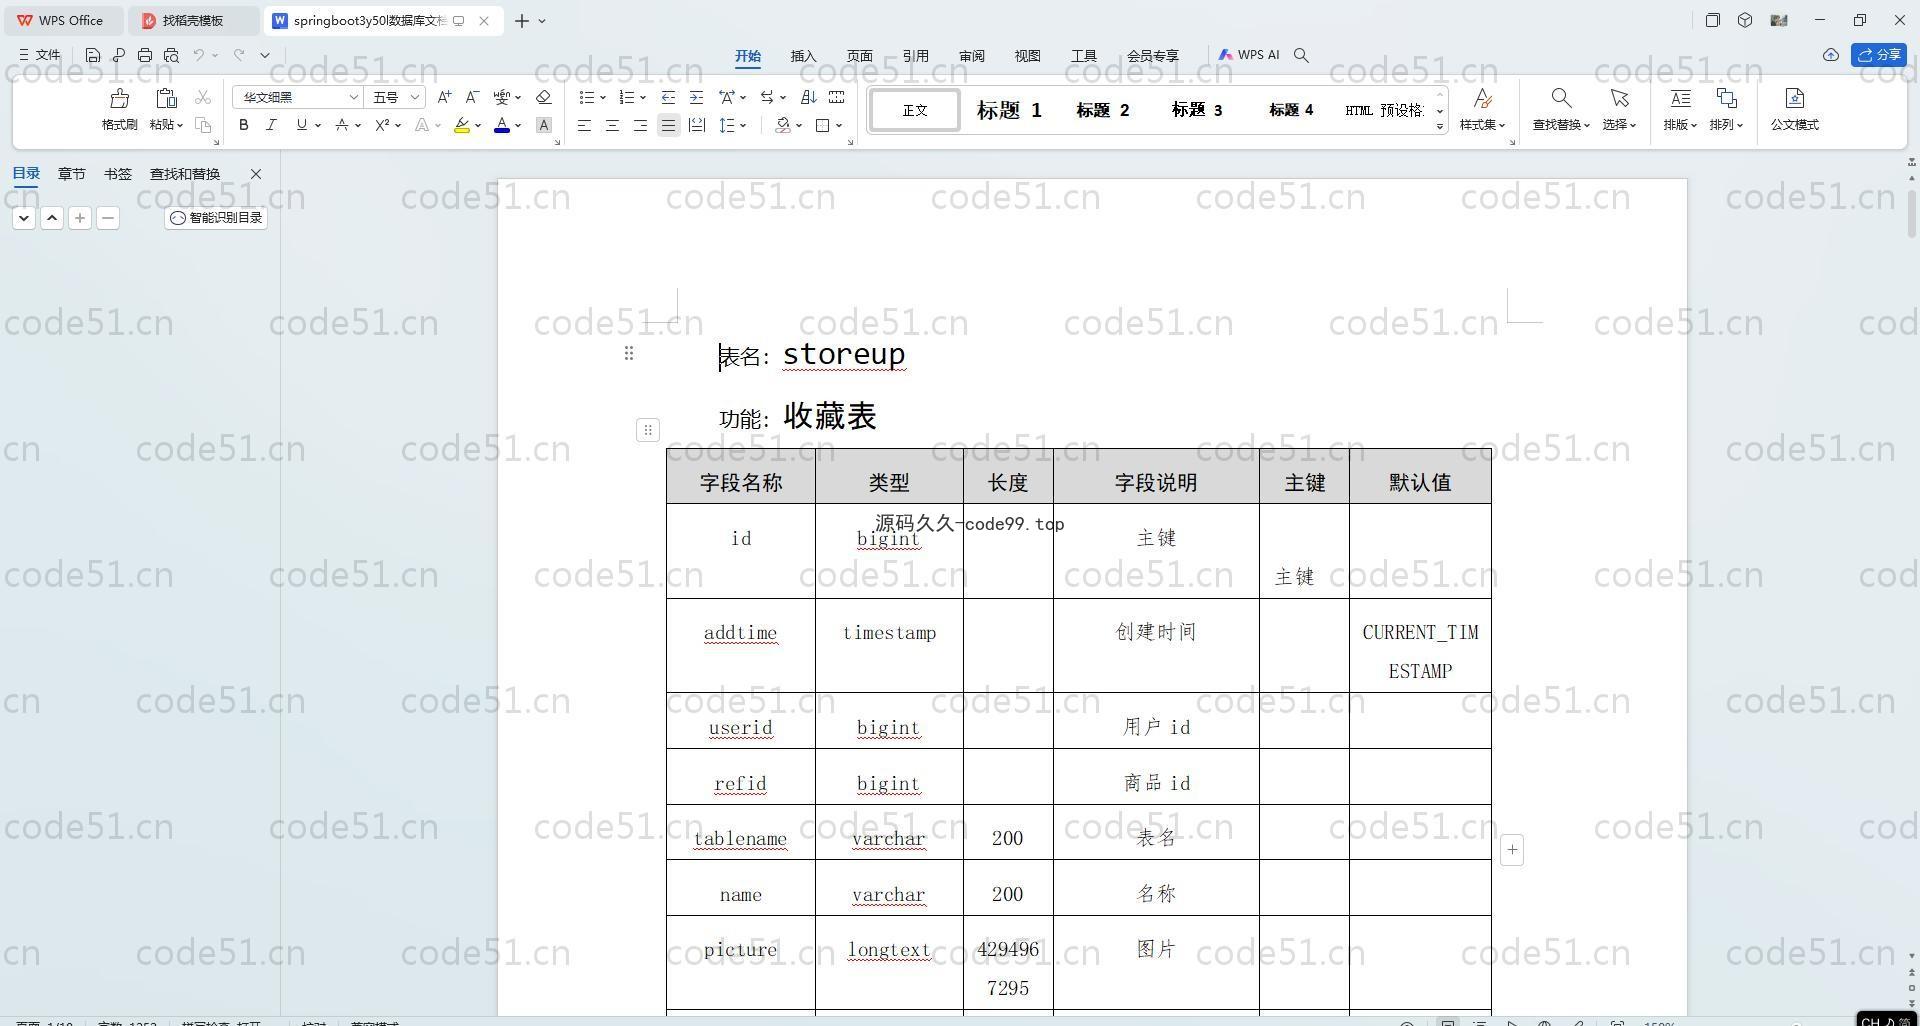The height and width of the screenshot is (1026, 1920).
Task: Align text left
Action: (x=584, y=125)
